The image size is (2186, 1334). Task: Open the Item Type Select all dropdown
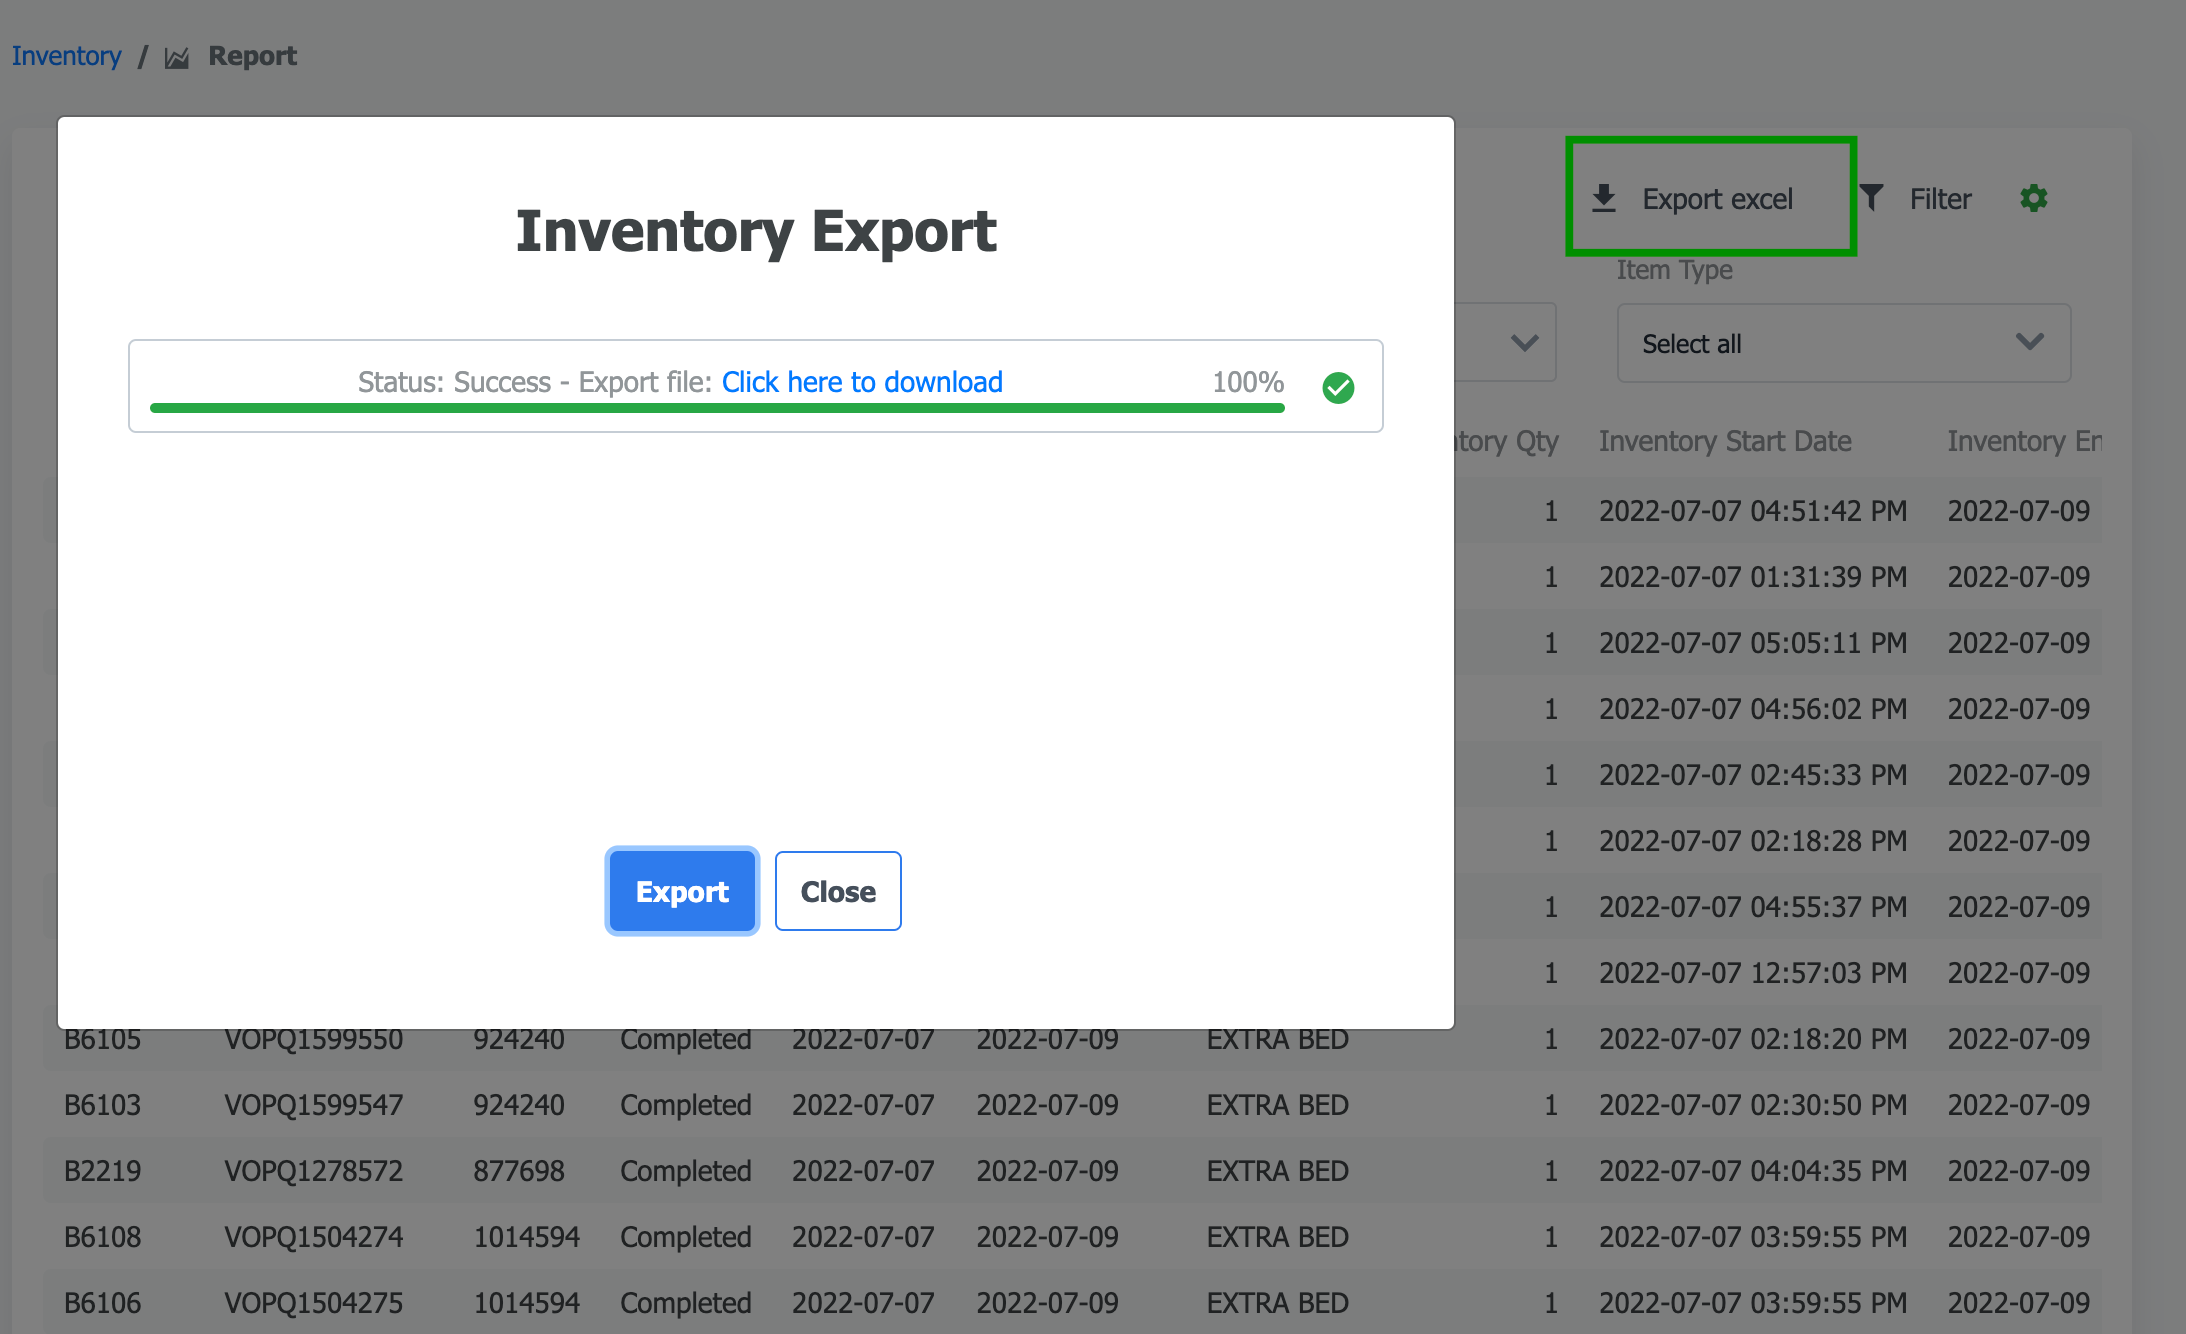tap(1842, 343)
